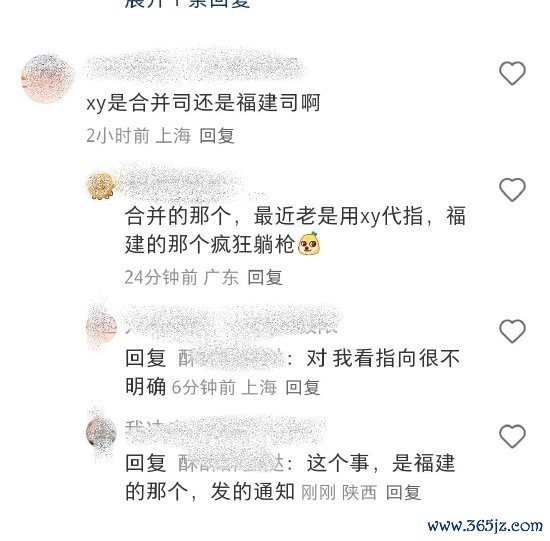
Task: Reply to the 6分钟前 上海 comment
Action: [x=303, y=388]
